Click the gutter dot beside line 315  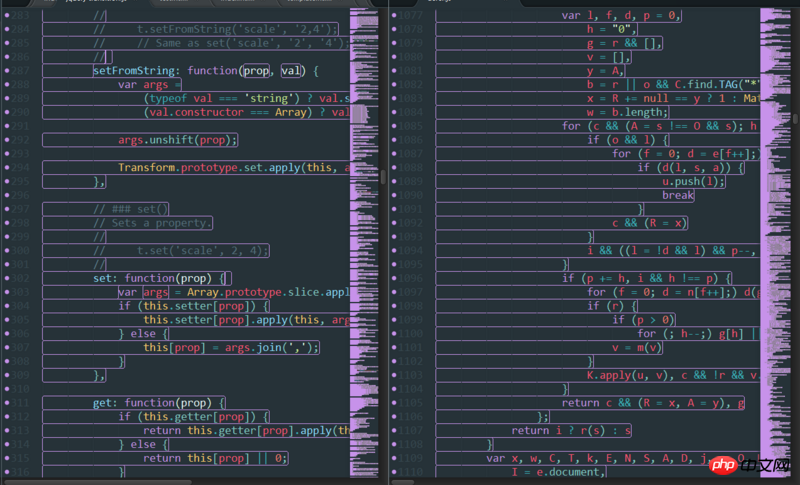coord(7,458)
